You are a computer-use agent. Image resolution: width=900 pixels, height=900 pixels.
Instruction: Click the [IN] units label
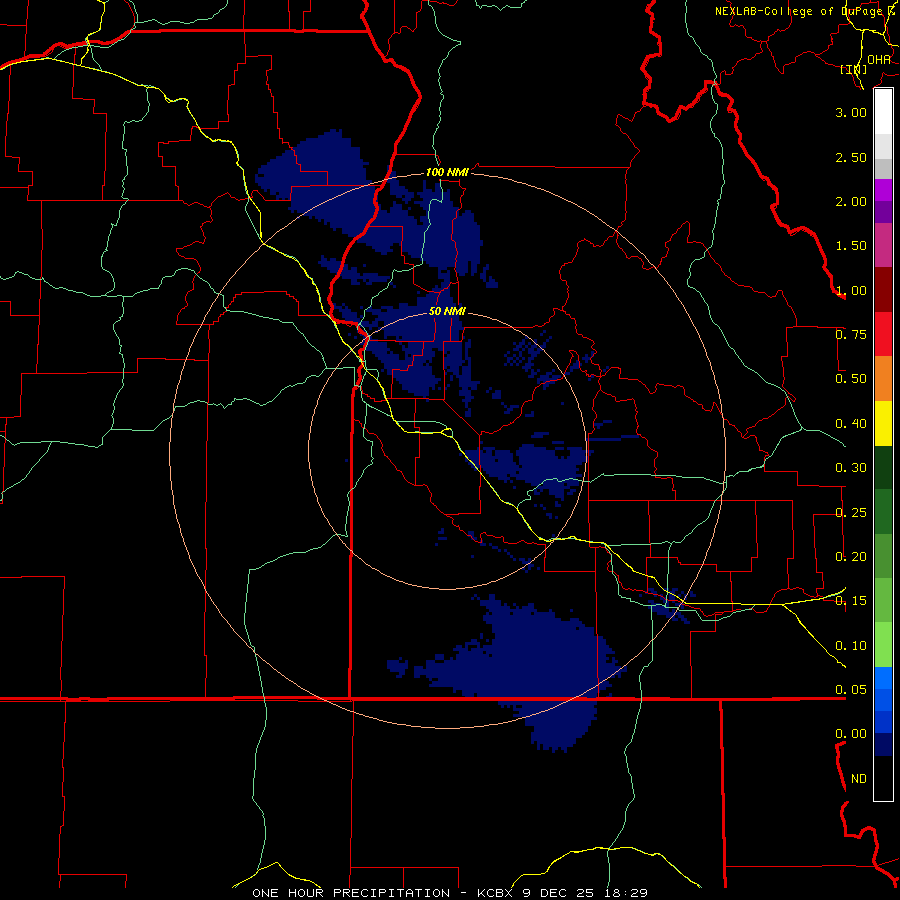[x=854, y=69]
